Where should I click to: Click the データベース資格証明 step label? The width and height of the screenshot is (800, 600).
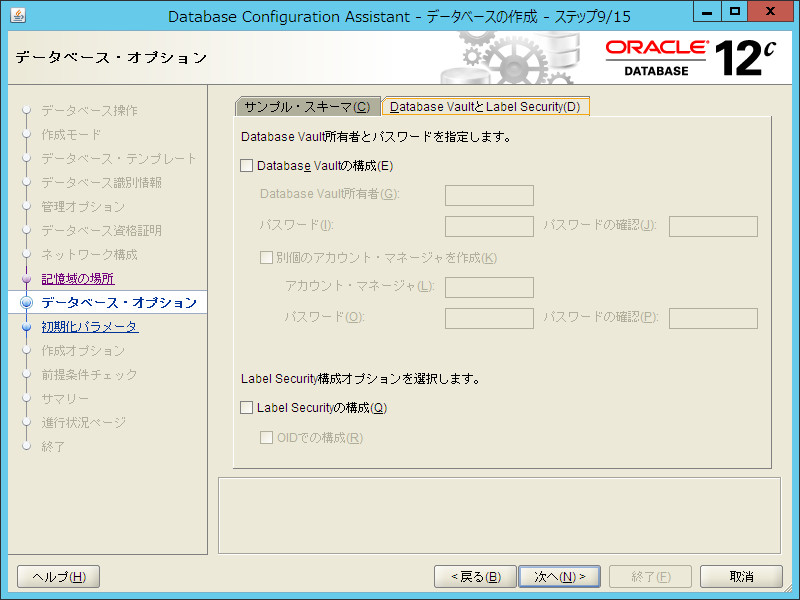(102, 231)
